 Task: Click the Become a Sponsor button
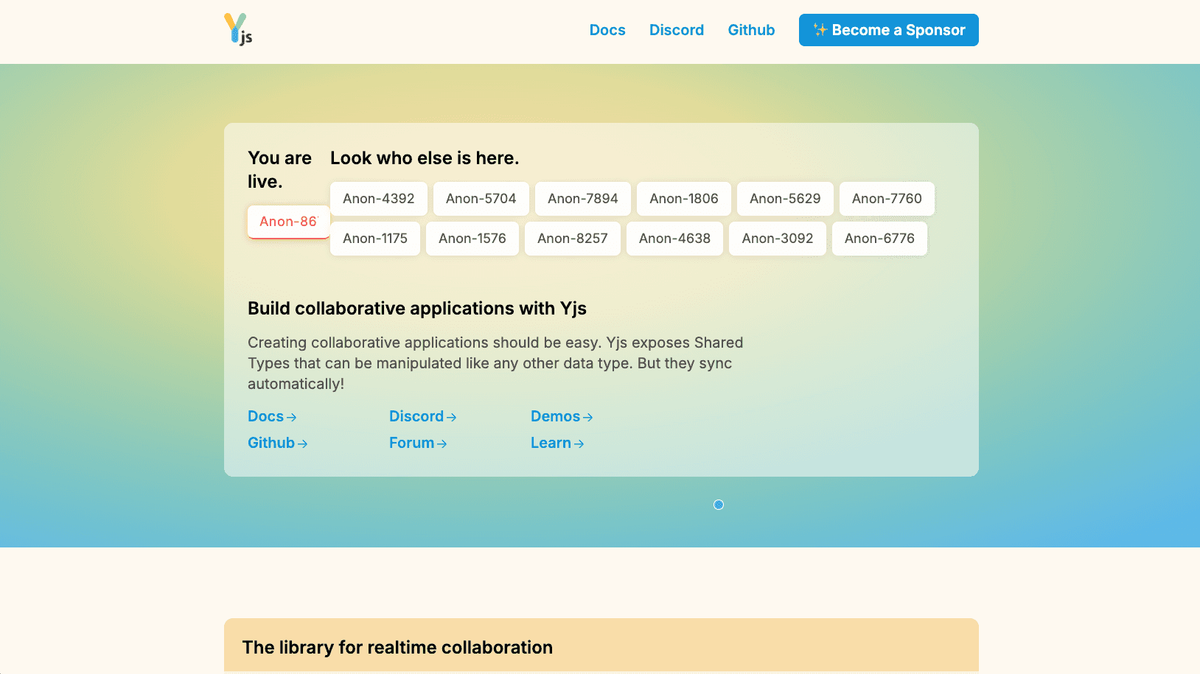tap(888, 30)
